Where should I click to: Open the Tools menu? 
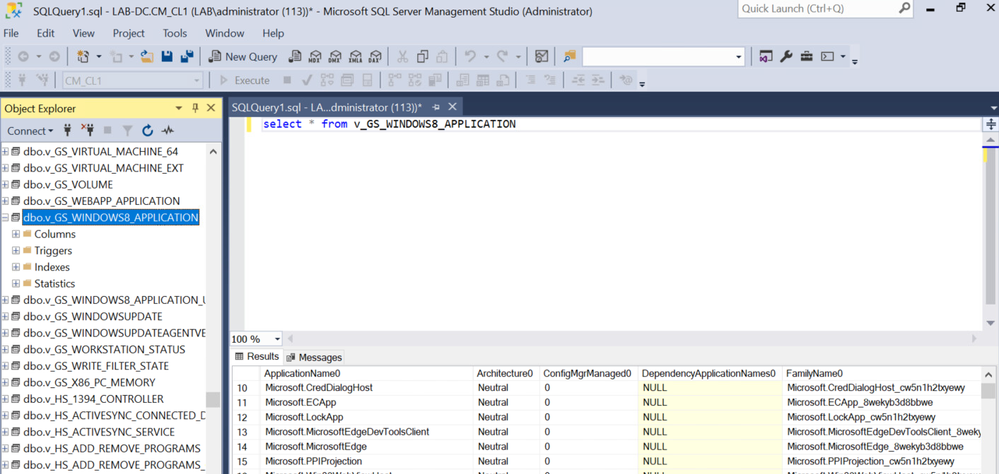[x=175, y=33]
